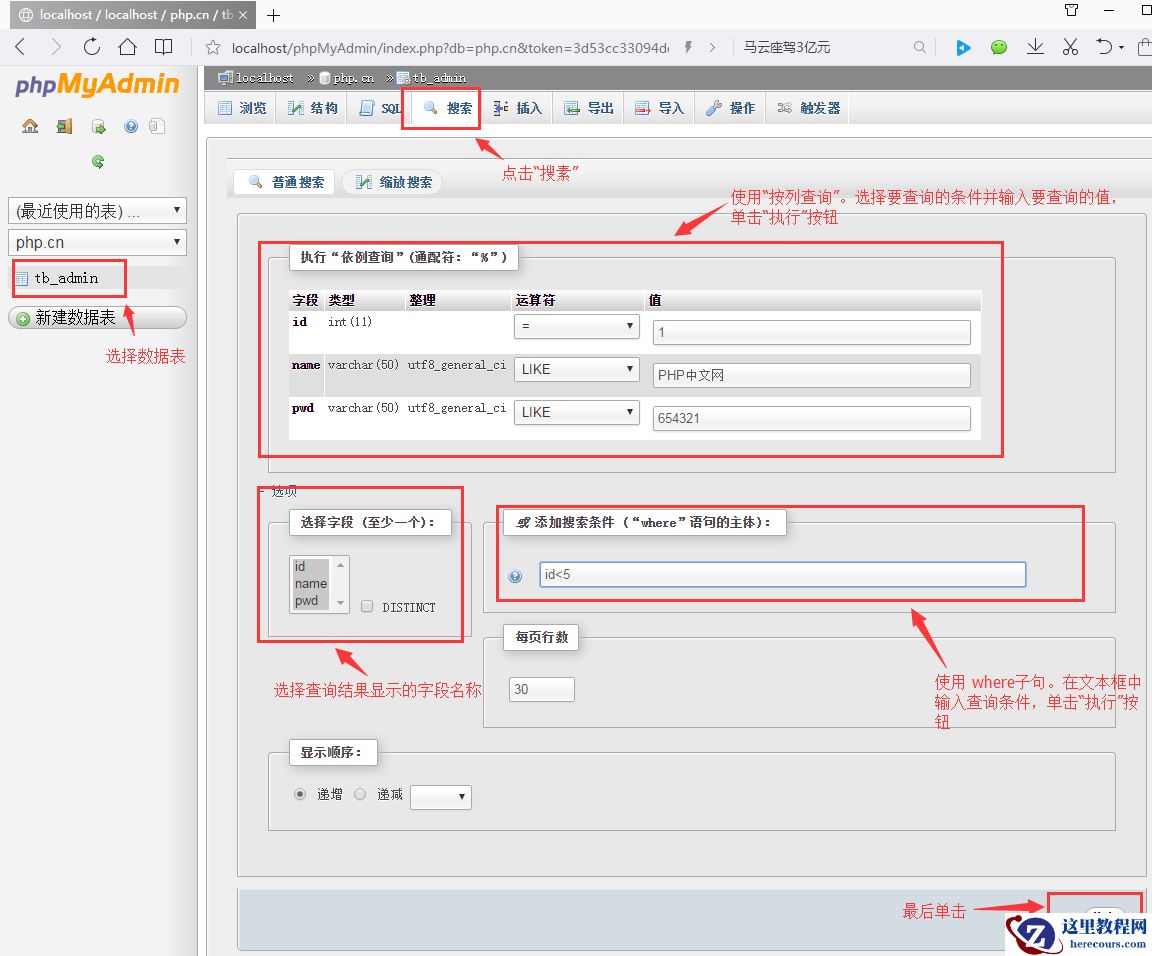The image size is (1152, 956).
Task: Click the browser forward arrow
Action: pyautogui.click(x=56, y=47)
